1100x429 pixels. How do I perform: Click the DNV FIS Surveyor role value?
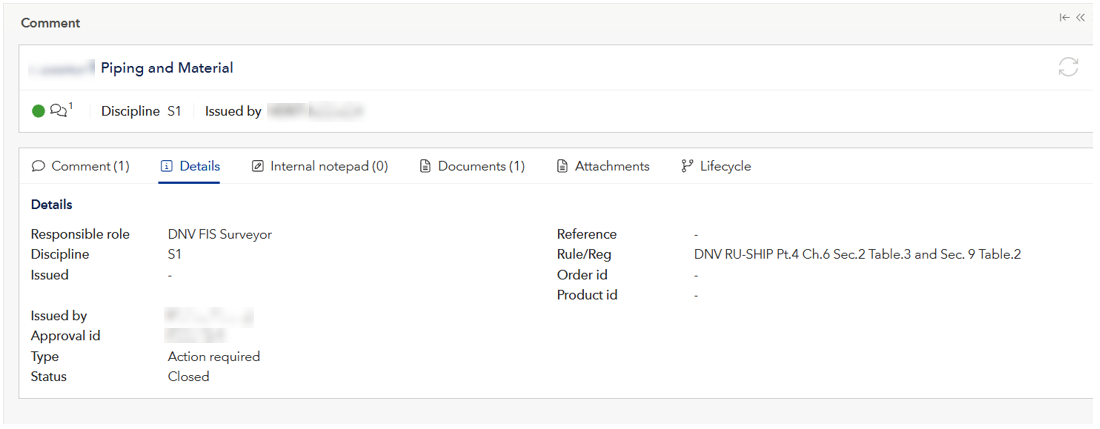click(220, 234)
